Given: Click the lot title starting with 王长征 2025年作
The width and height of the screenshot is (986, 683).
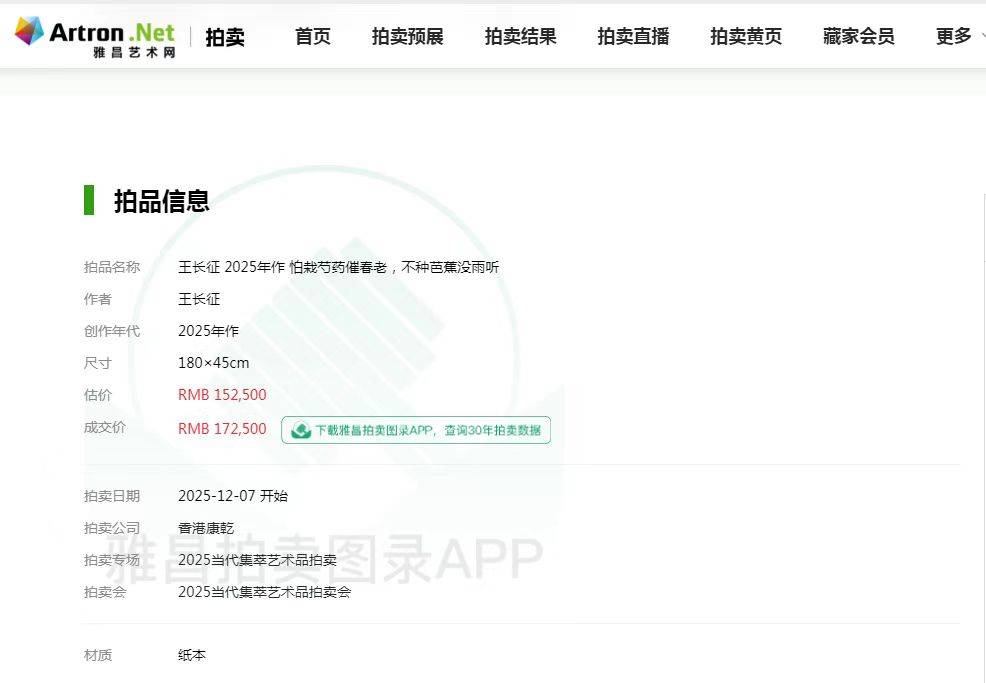Looking at the screenshot, I should tap(338, 267).
